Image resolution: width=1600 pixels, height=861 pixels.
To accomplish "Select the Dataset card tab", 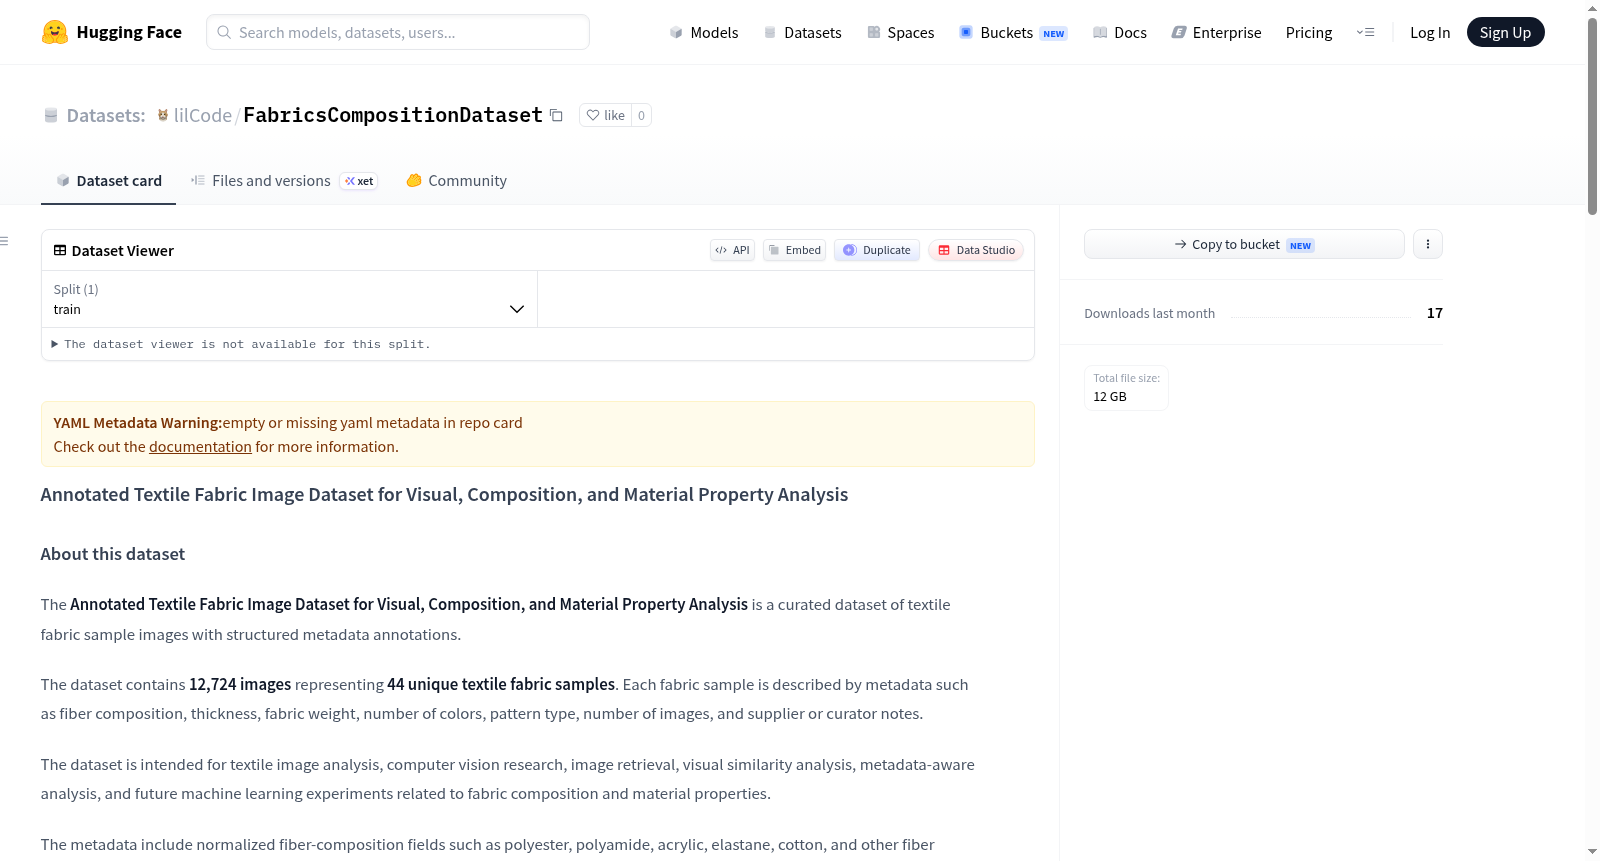I will [108, 181].
